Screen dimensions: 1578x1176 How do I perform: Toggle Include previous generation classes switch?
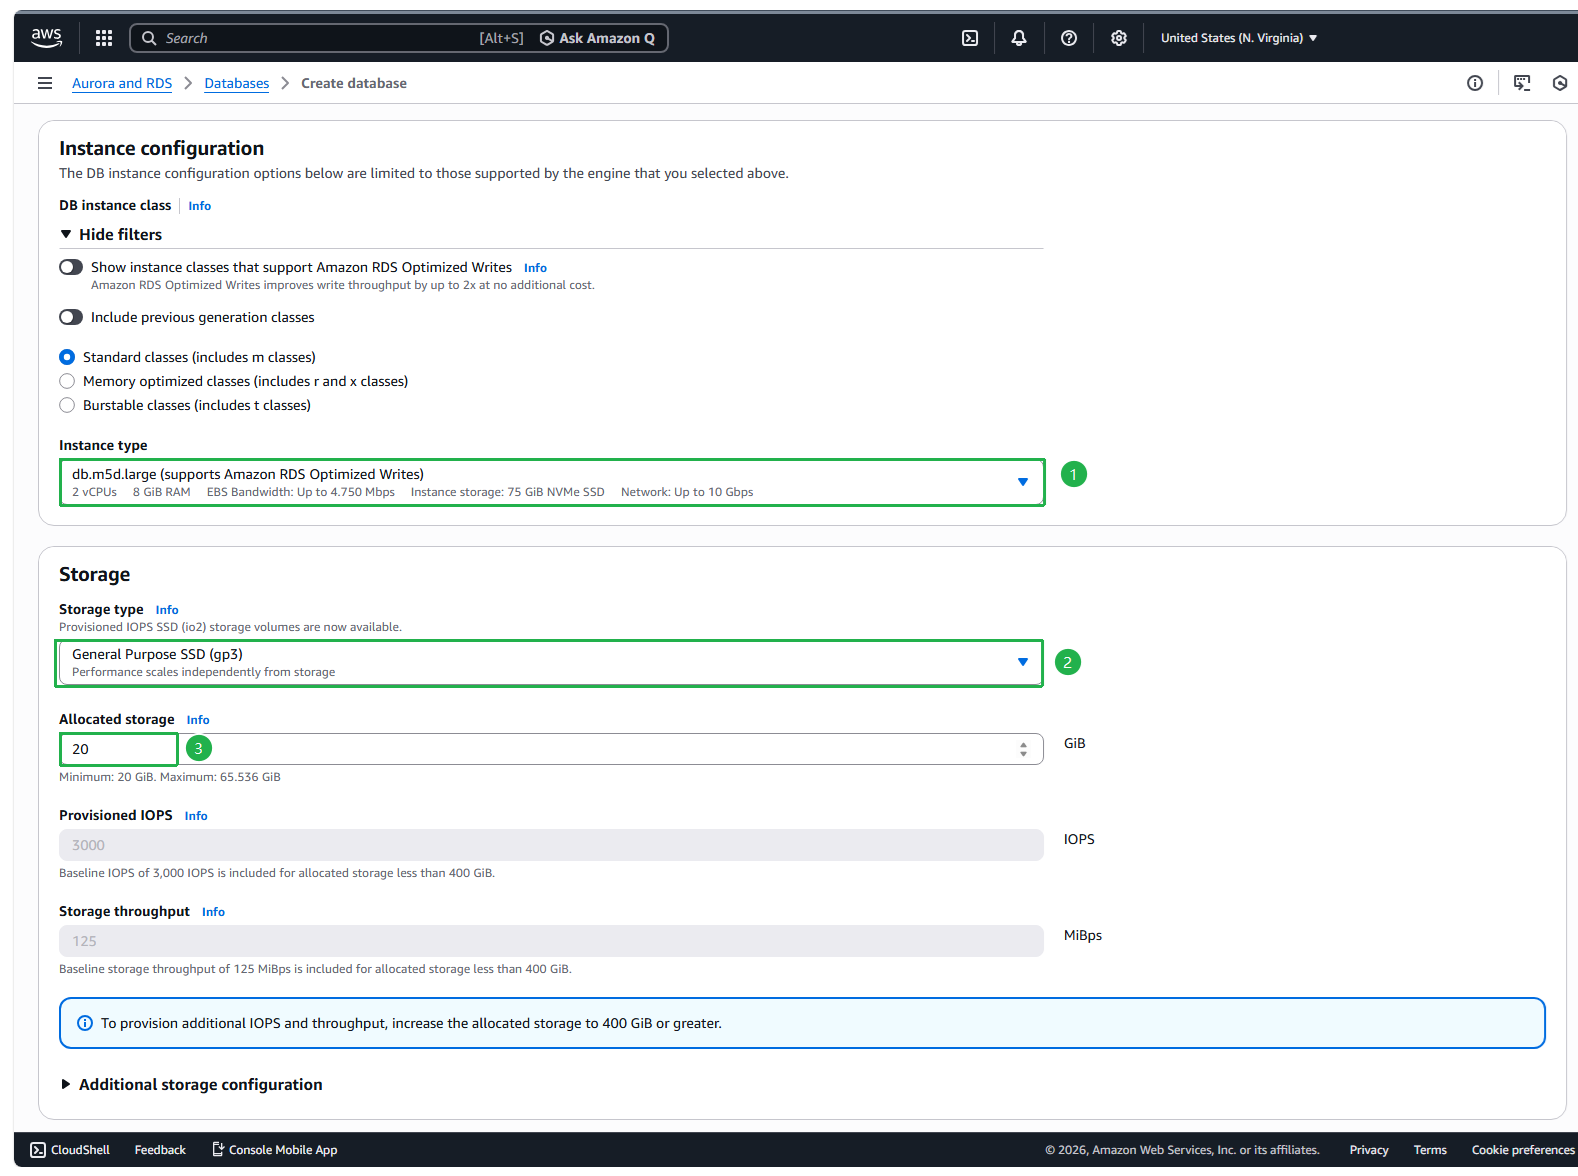click(71, 317)
